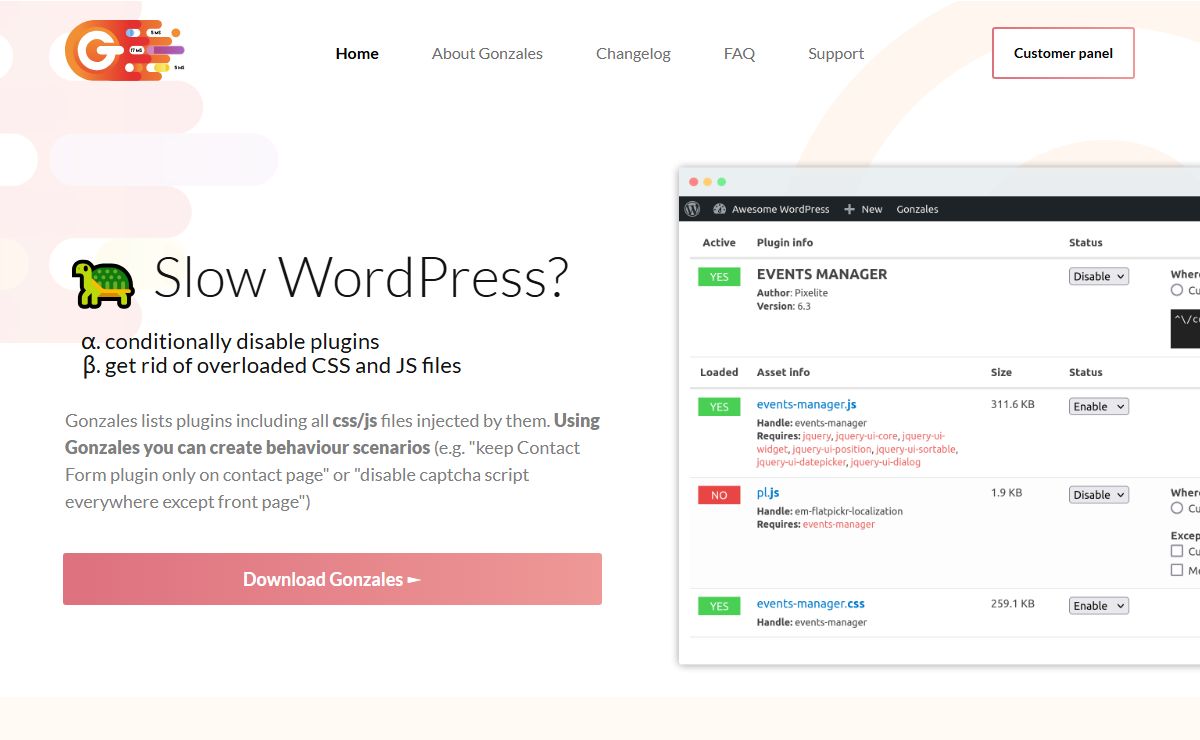
Task: Click the plus icon beside New
Action: point(849,209)
